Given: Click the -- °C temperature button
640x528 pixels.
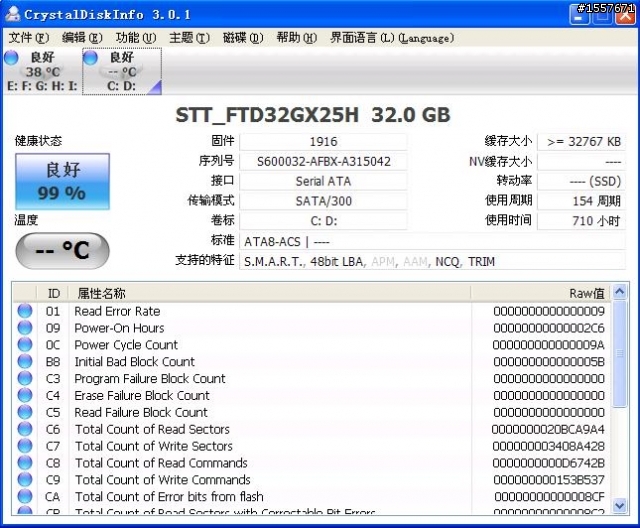Looking at the screenshot, I should click(62, 251).
